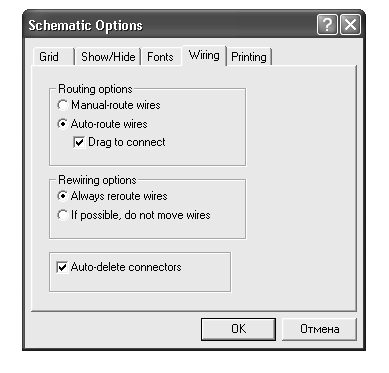Go to the Fonts tab
389x373 pixels.
(x=160, y=57)
